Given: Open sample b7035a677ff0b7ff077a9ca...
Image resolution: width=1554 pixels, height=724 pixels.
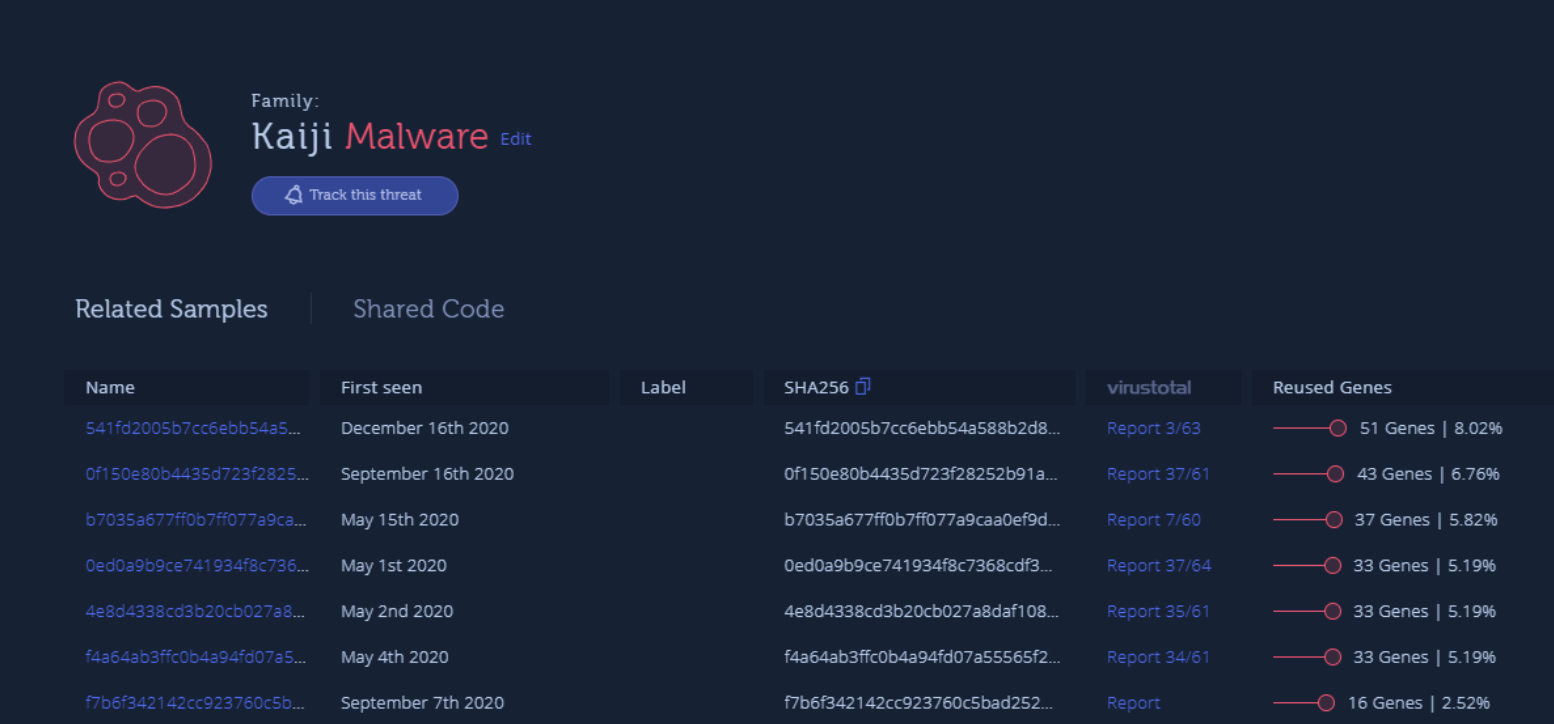Looking at the screenshot, I should tap(195, 520).
